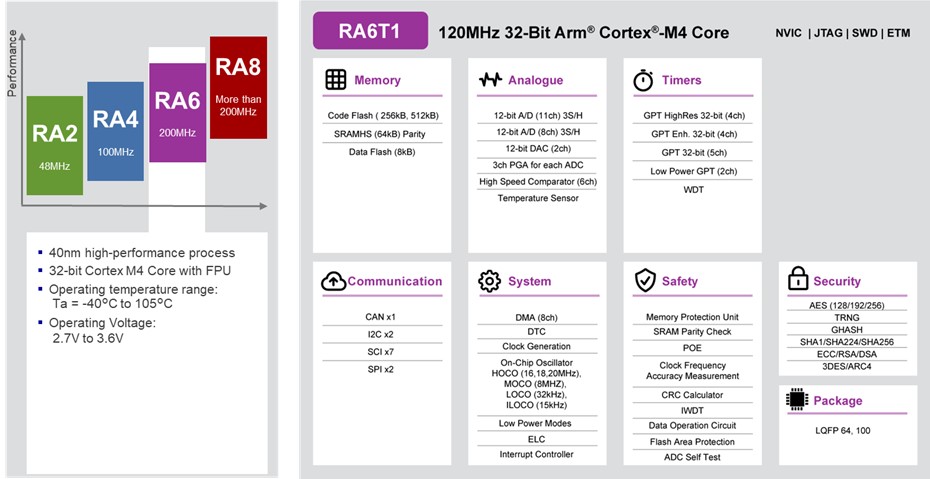Click TRNG row under Security
This screenshot has height=479, width=930.
tap(846, 318)
